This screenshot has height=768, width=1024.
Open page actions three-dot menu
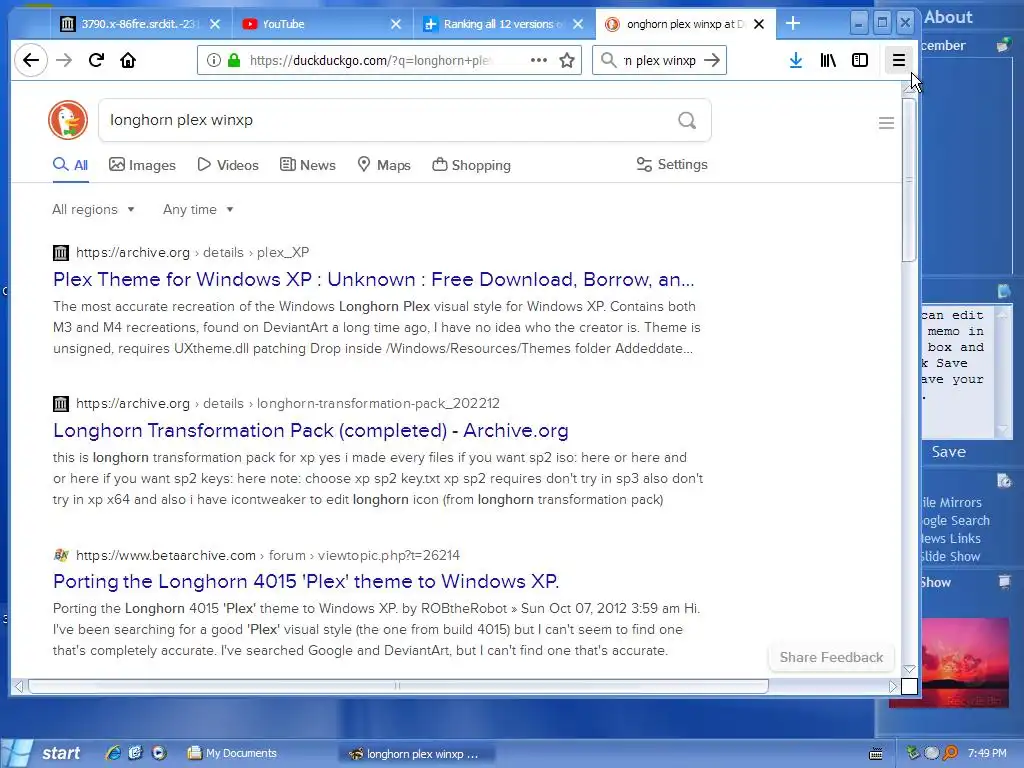(539, 60)
